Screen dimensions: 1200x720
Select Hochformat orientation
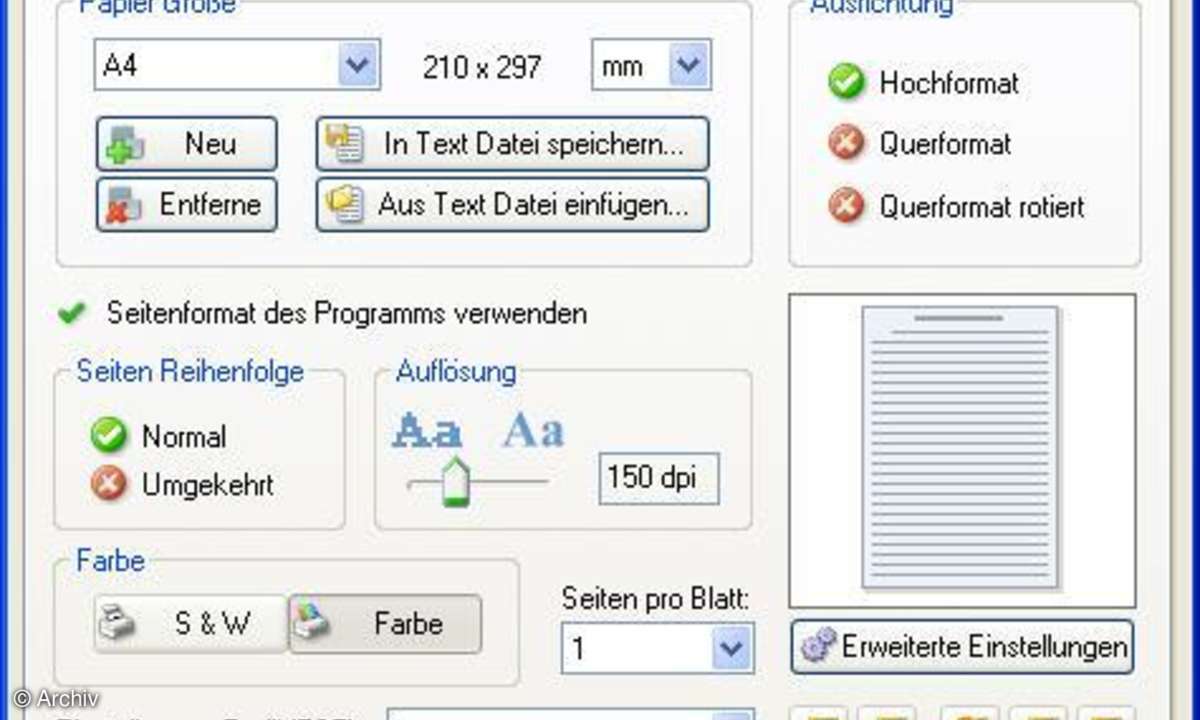923,83
